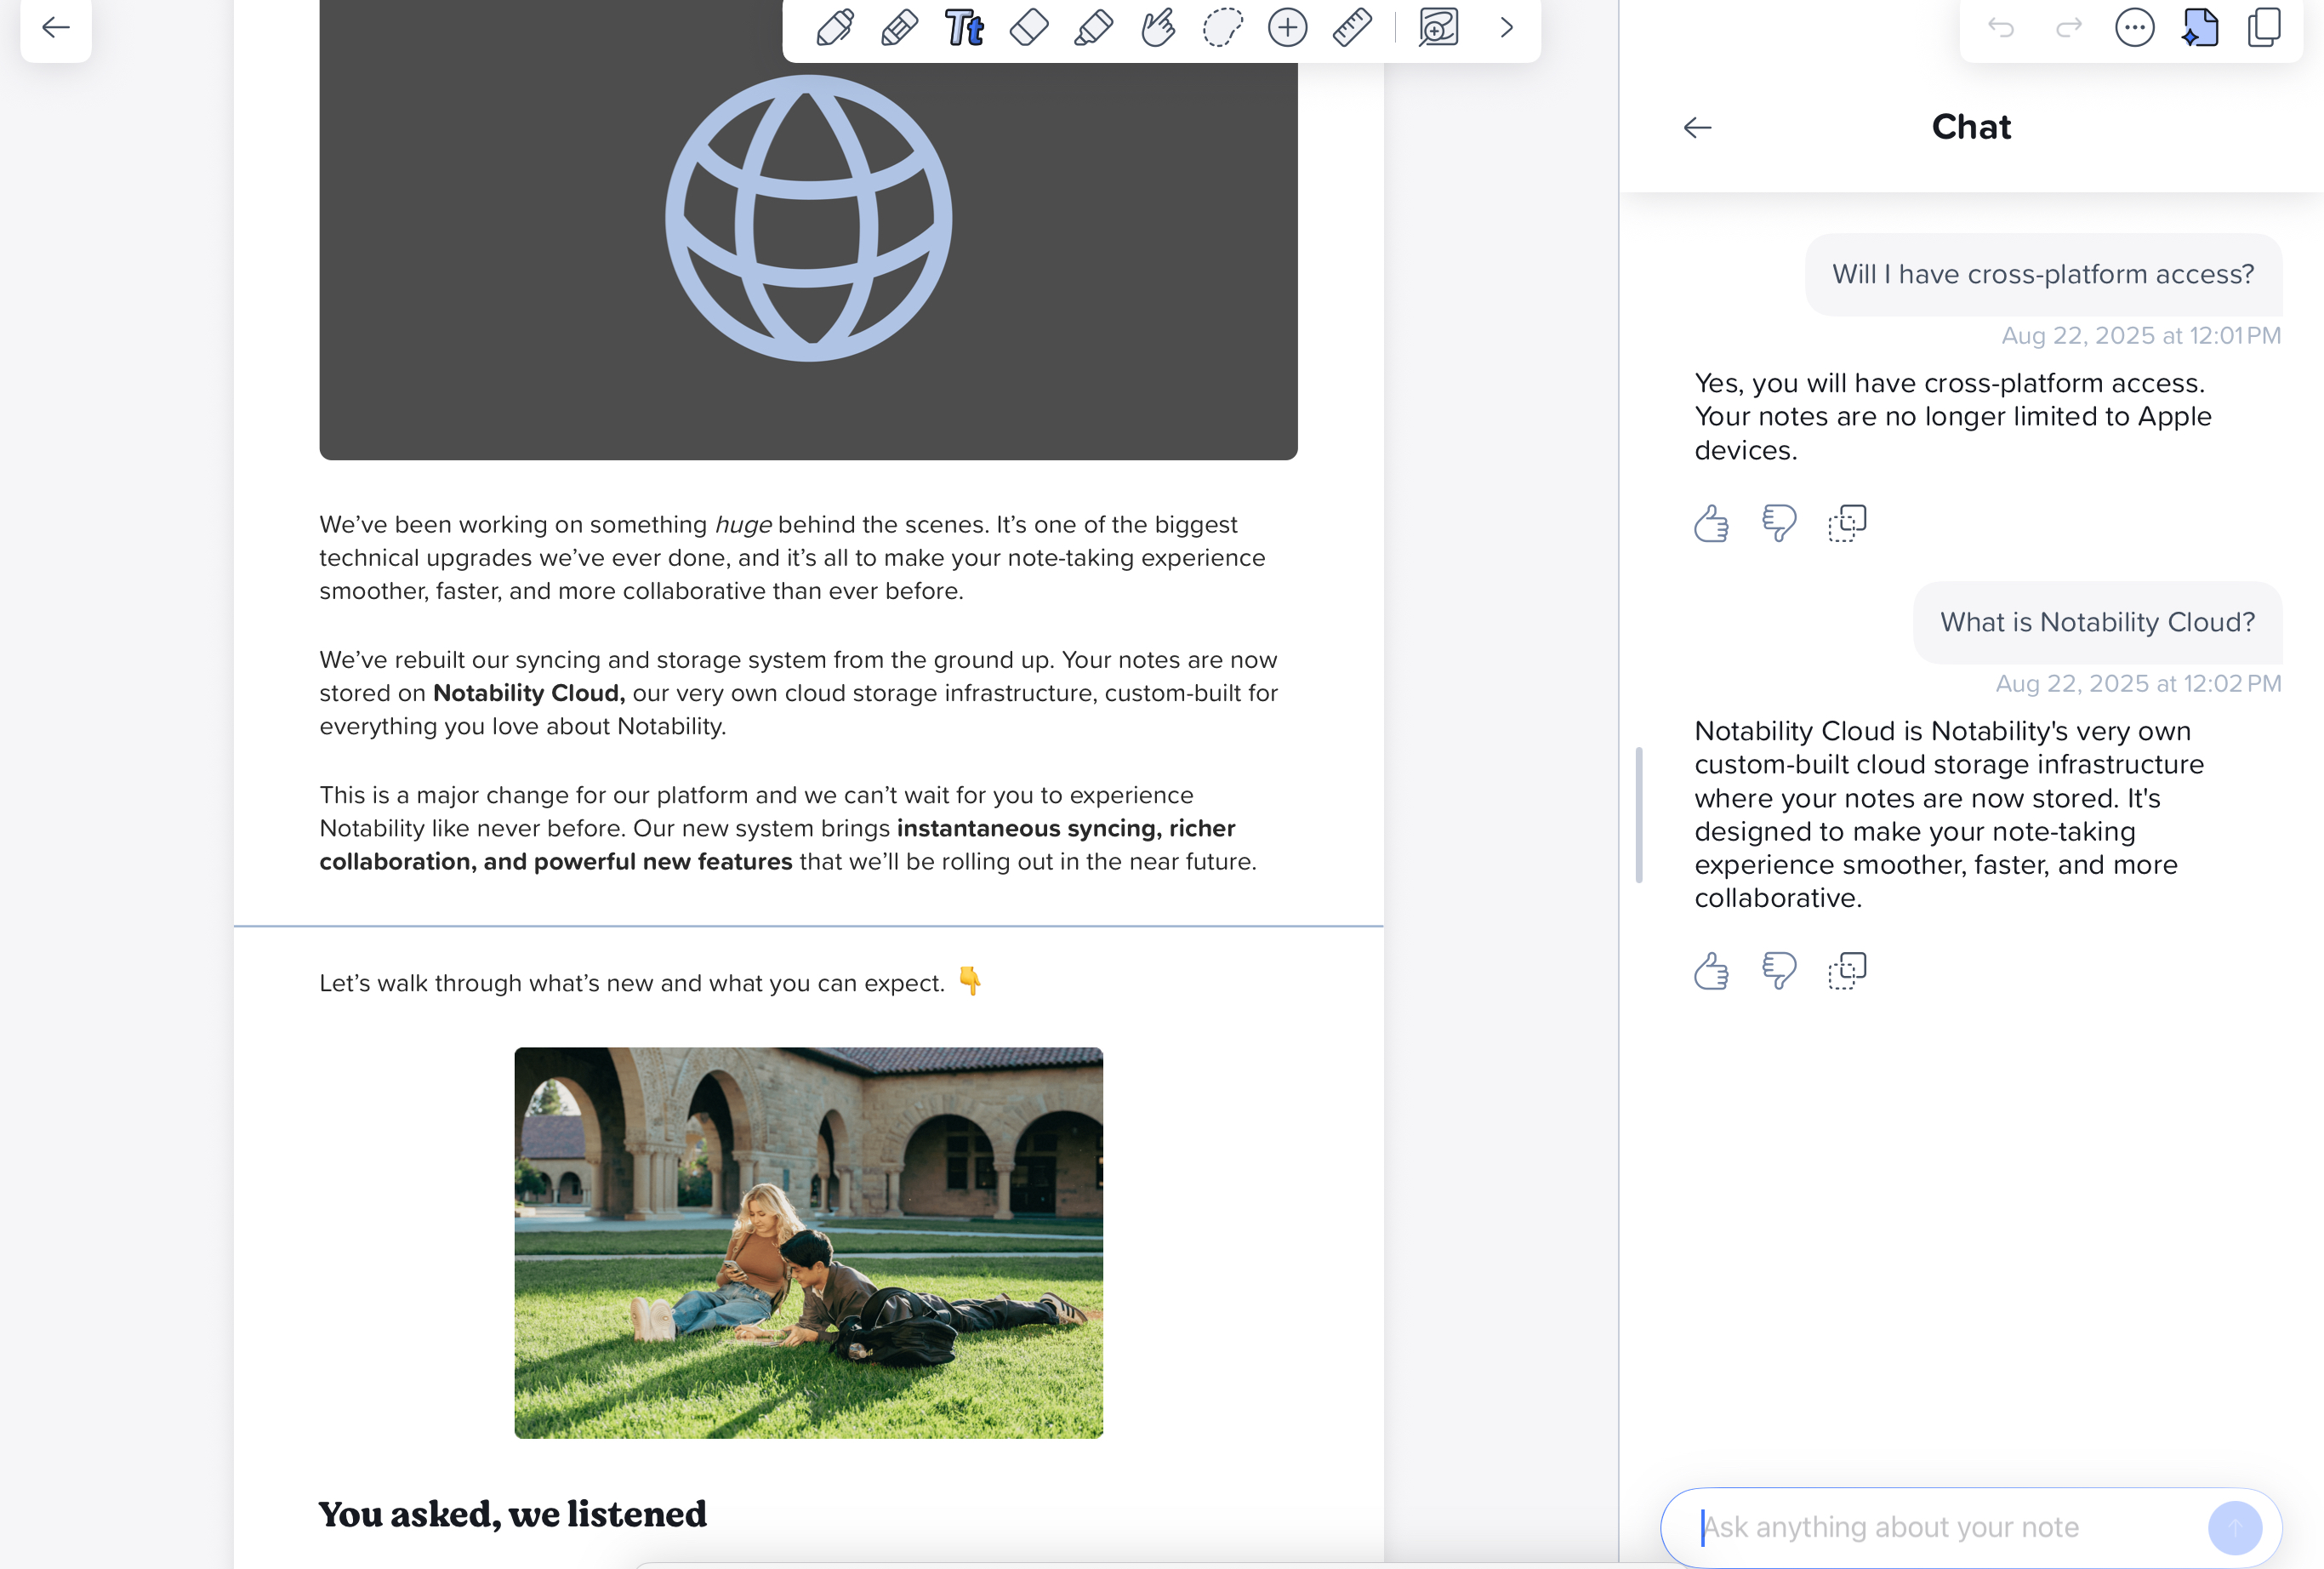Expand more tools with the chevron arrow
Screen dimensions: 2324x1569
[x=1506, y=28]
